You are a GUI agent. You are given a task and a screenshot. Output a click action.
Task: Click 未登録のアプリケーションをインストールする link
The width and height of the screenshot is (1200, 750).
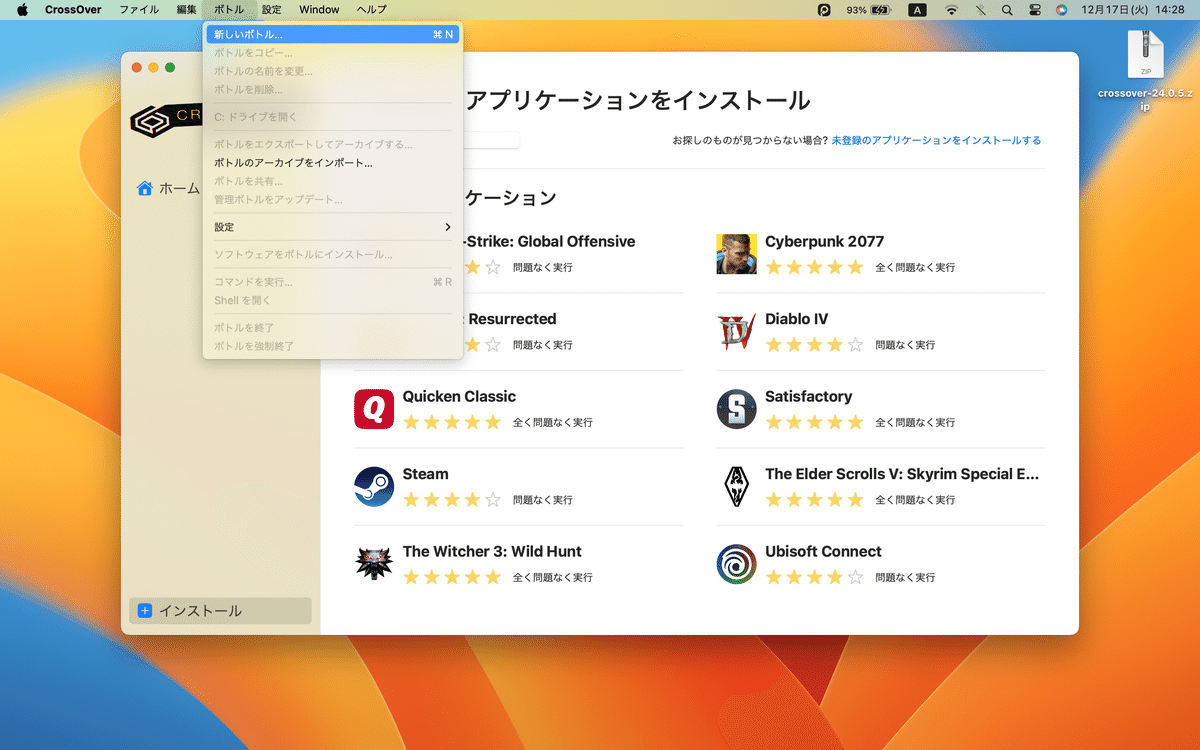[936, 141]
